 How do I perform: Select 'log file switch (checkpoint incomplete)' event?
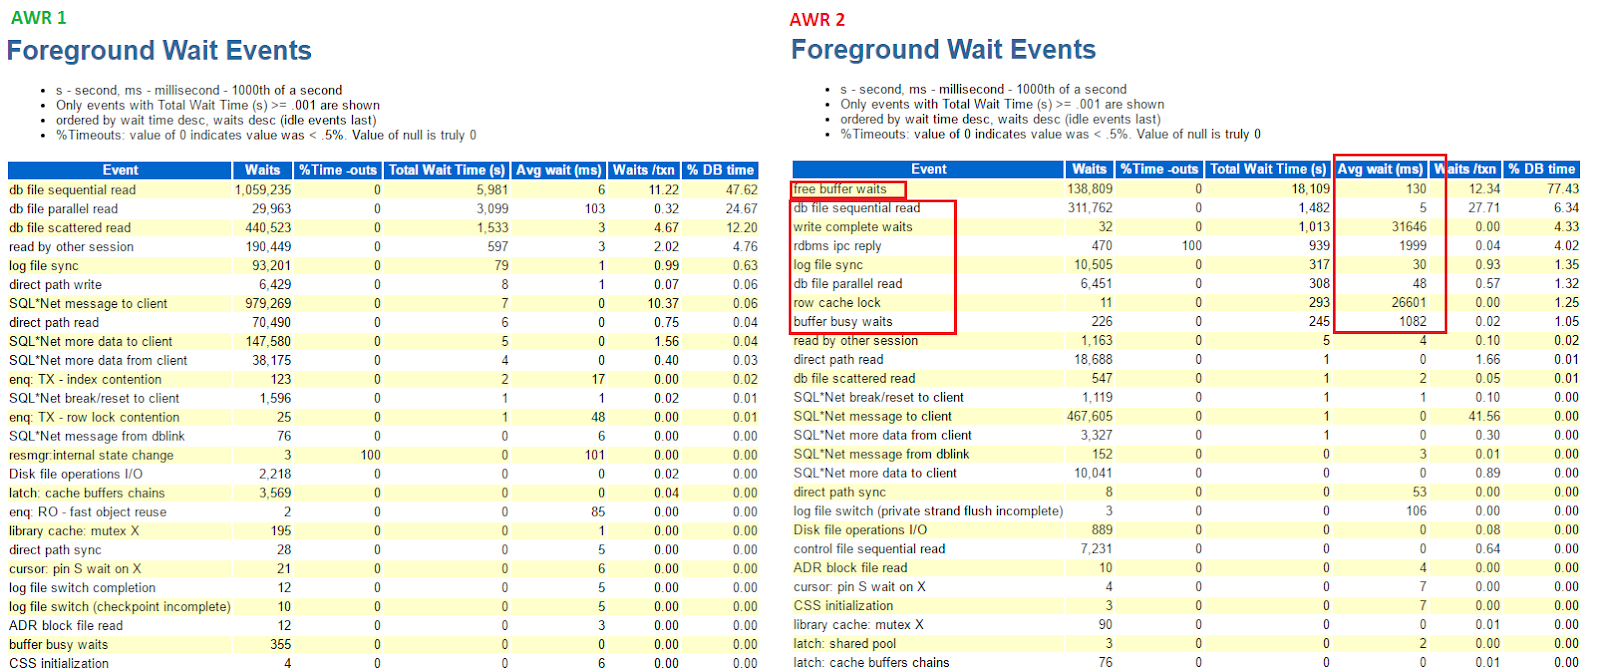click(x=120, y=608)
